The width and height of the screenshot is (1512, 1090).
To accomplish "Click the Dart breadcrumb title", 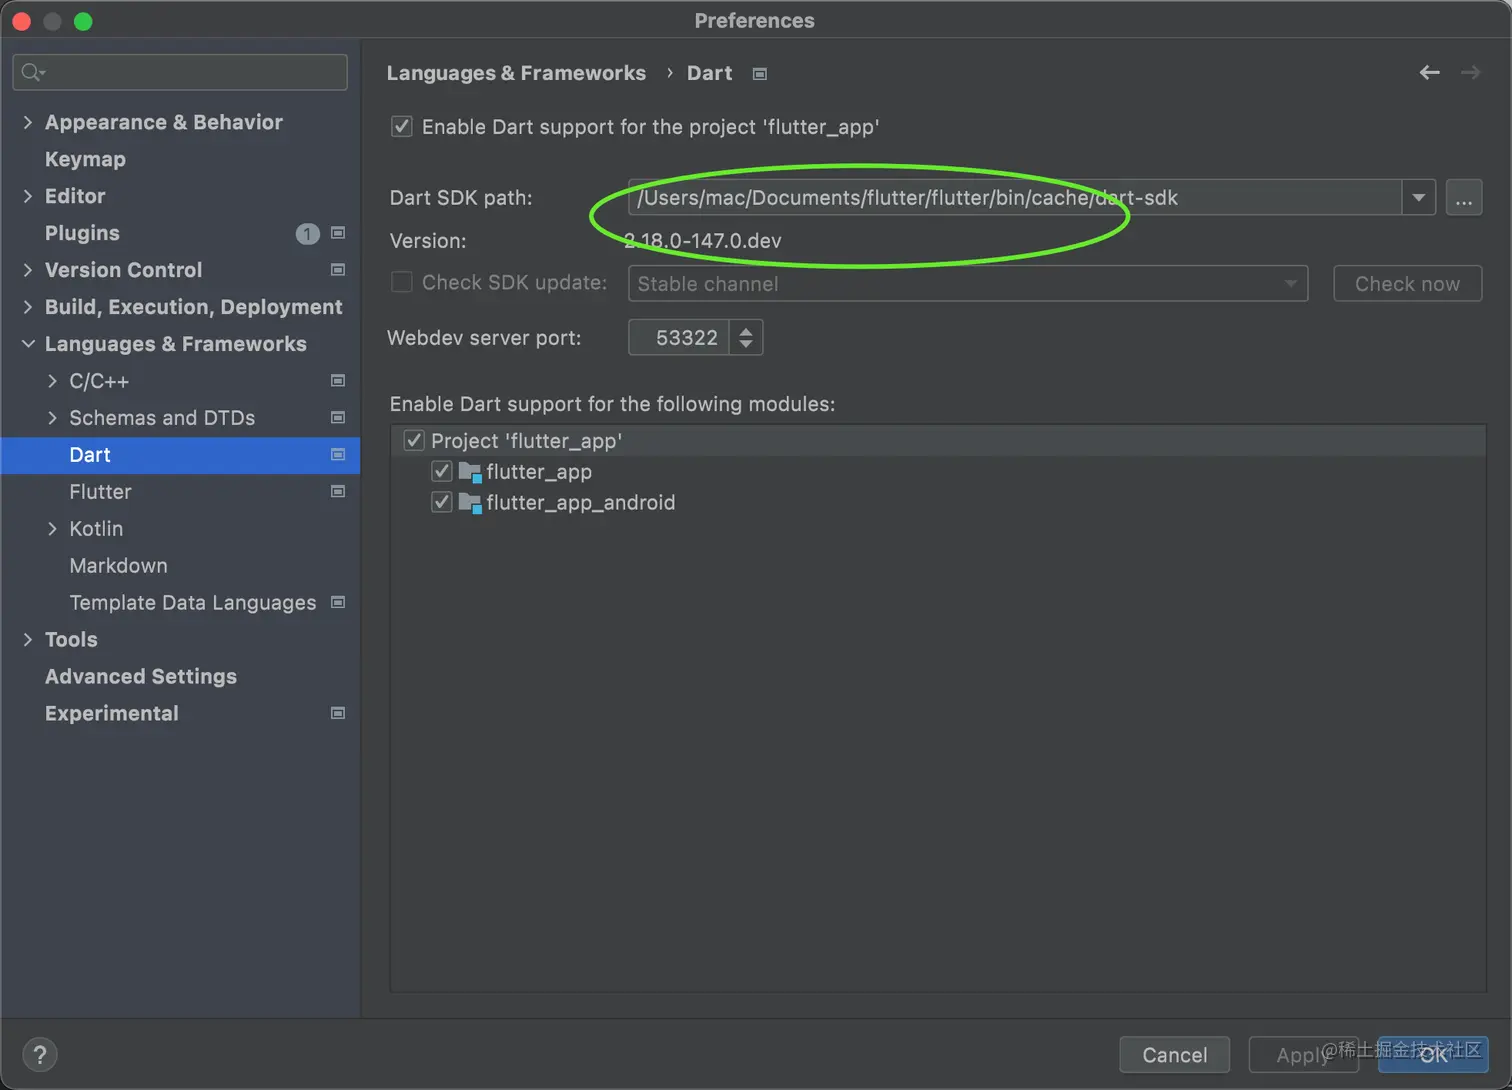I will coord(710,73).
